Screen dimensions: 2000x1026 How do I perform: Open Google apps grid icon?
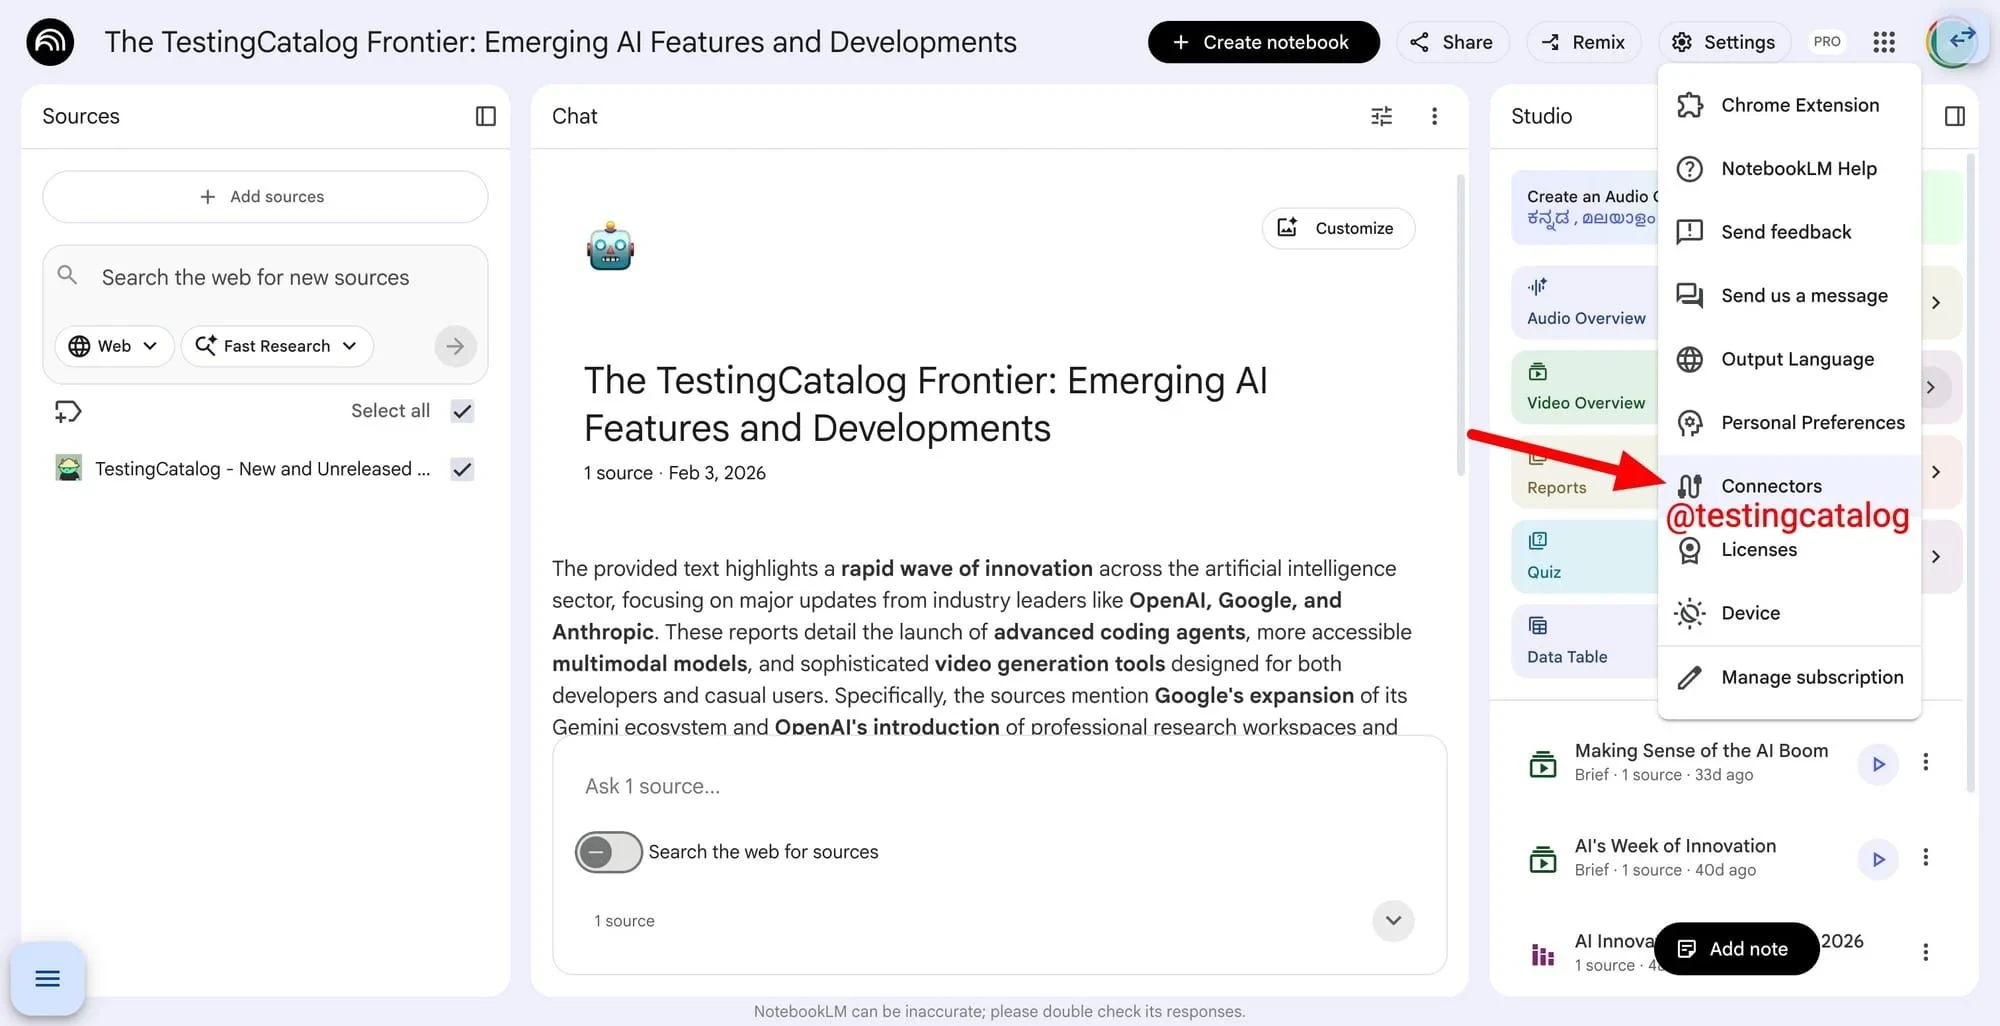[1884, 42]
